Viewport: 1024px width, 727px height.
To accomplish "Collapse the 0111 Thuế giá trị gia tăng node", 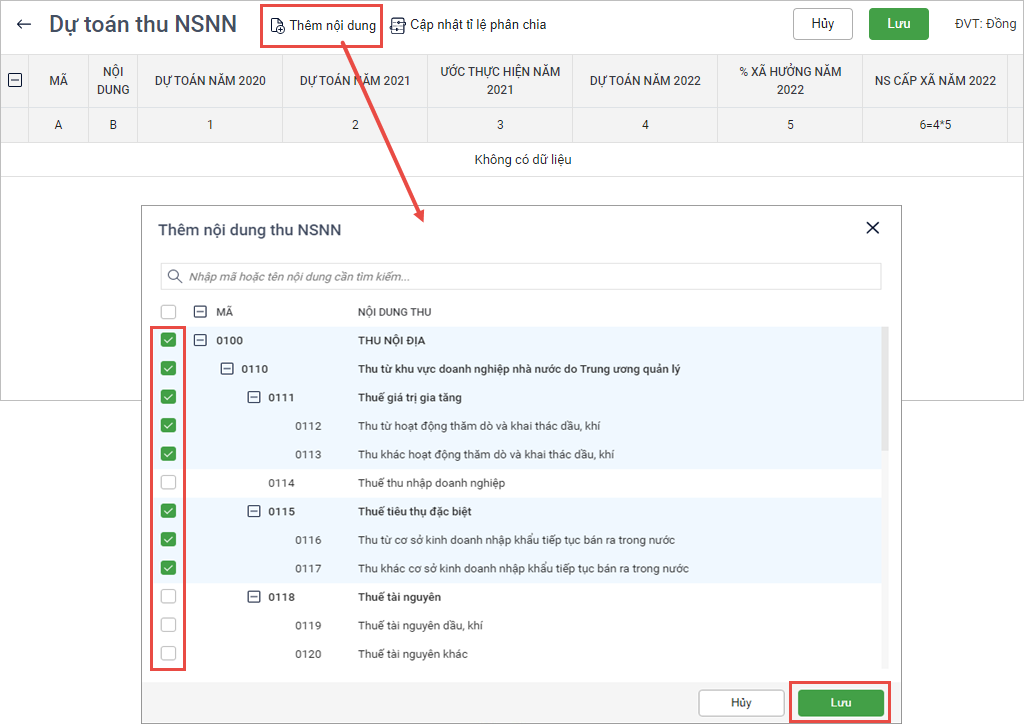I will (x=253, y=397).
